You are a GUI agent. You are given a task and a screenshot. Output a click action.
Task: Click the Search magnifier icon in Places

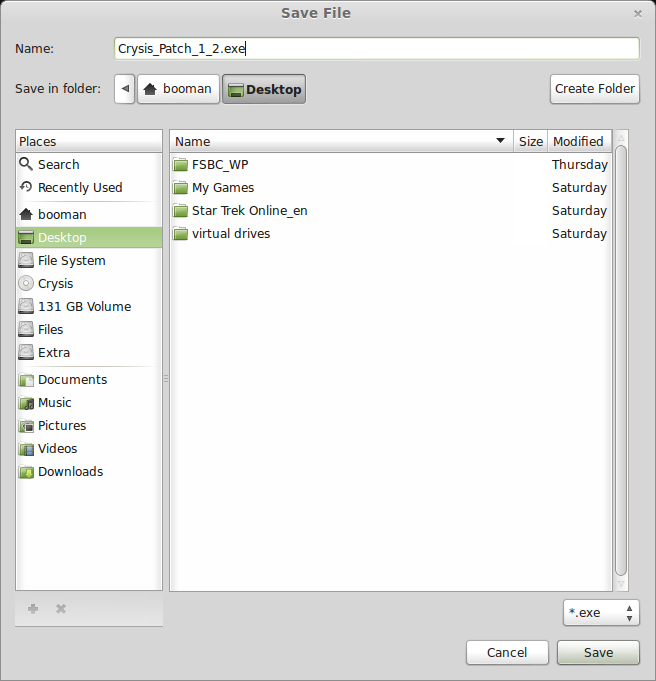tap(26, 164)
